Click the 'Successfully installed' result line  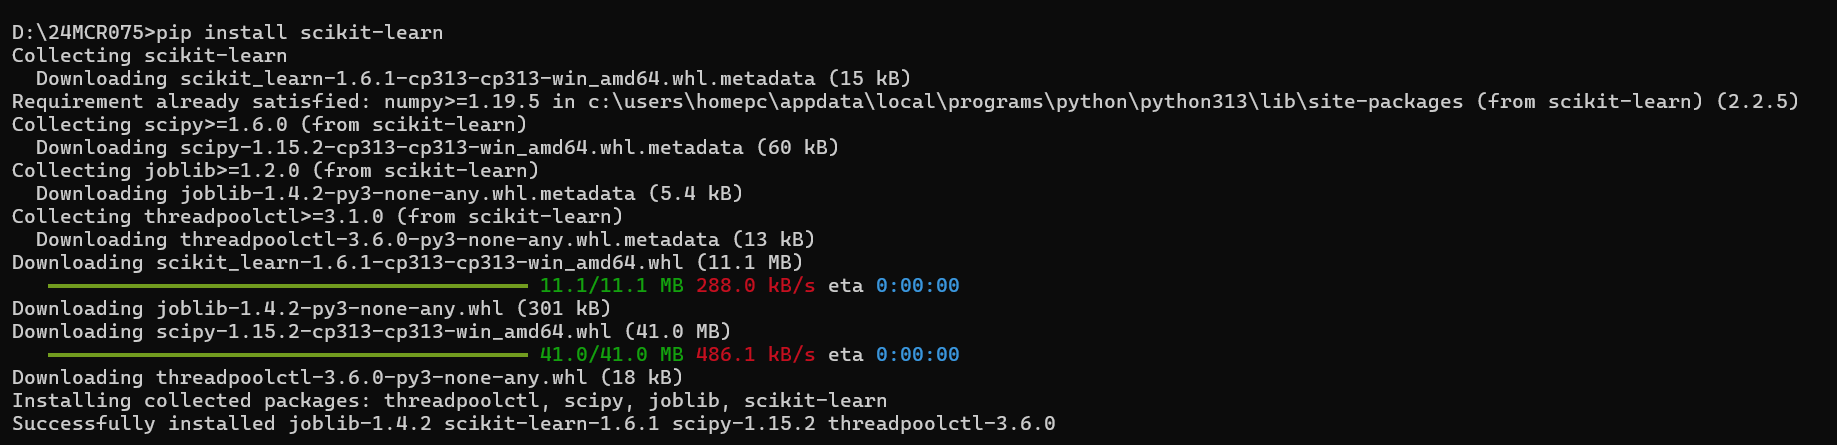(533, 423)
